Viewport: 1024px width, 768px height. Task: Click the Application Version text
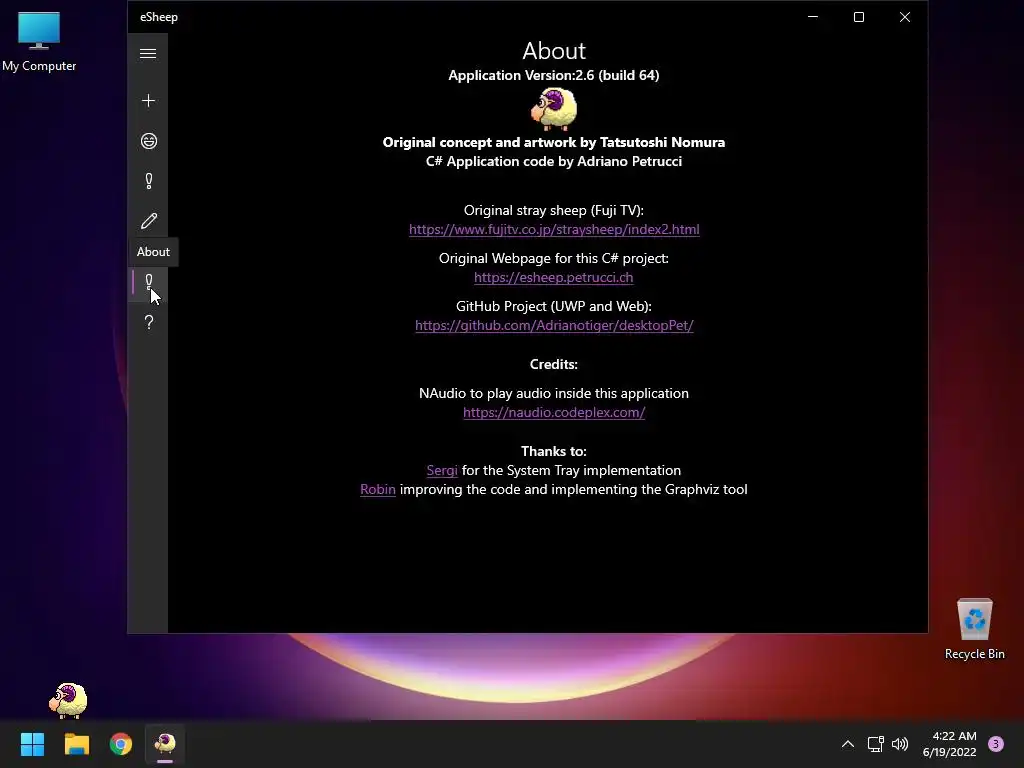coord(554,75)
